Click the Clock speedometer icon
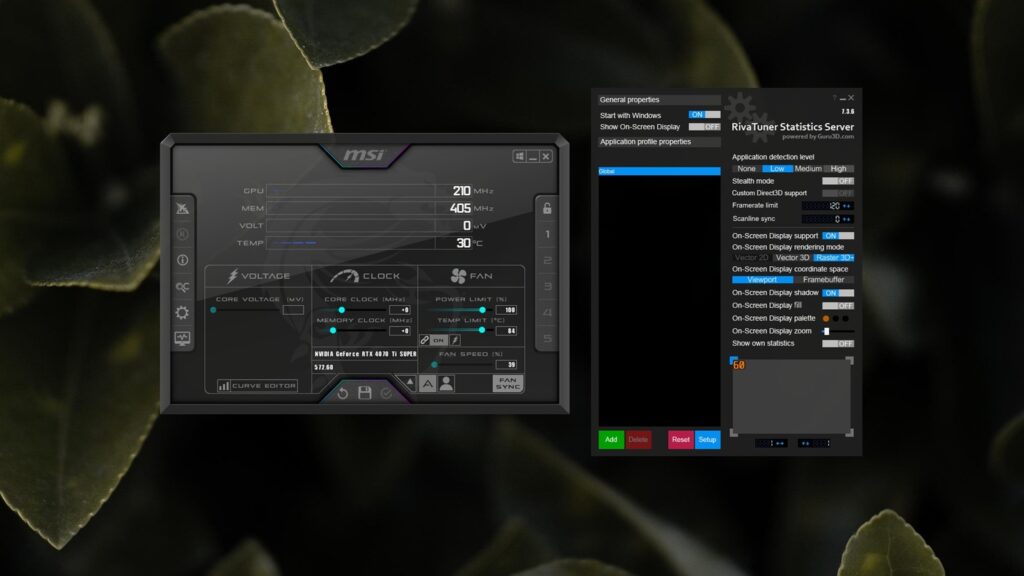 [344, 276]
